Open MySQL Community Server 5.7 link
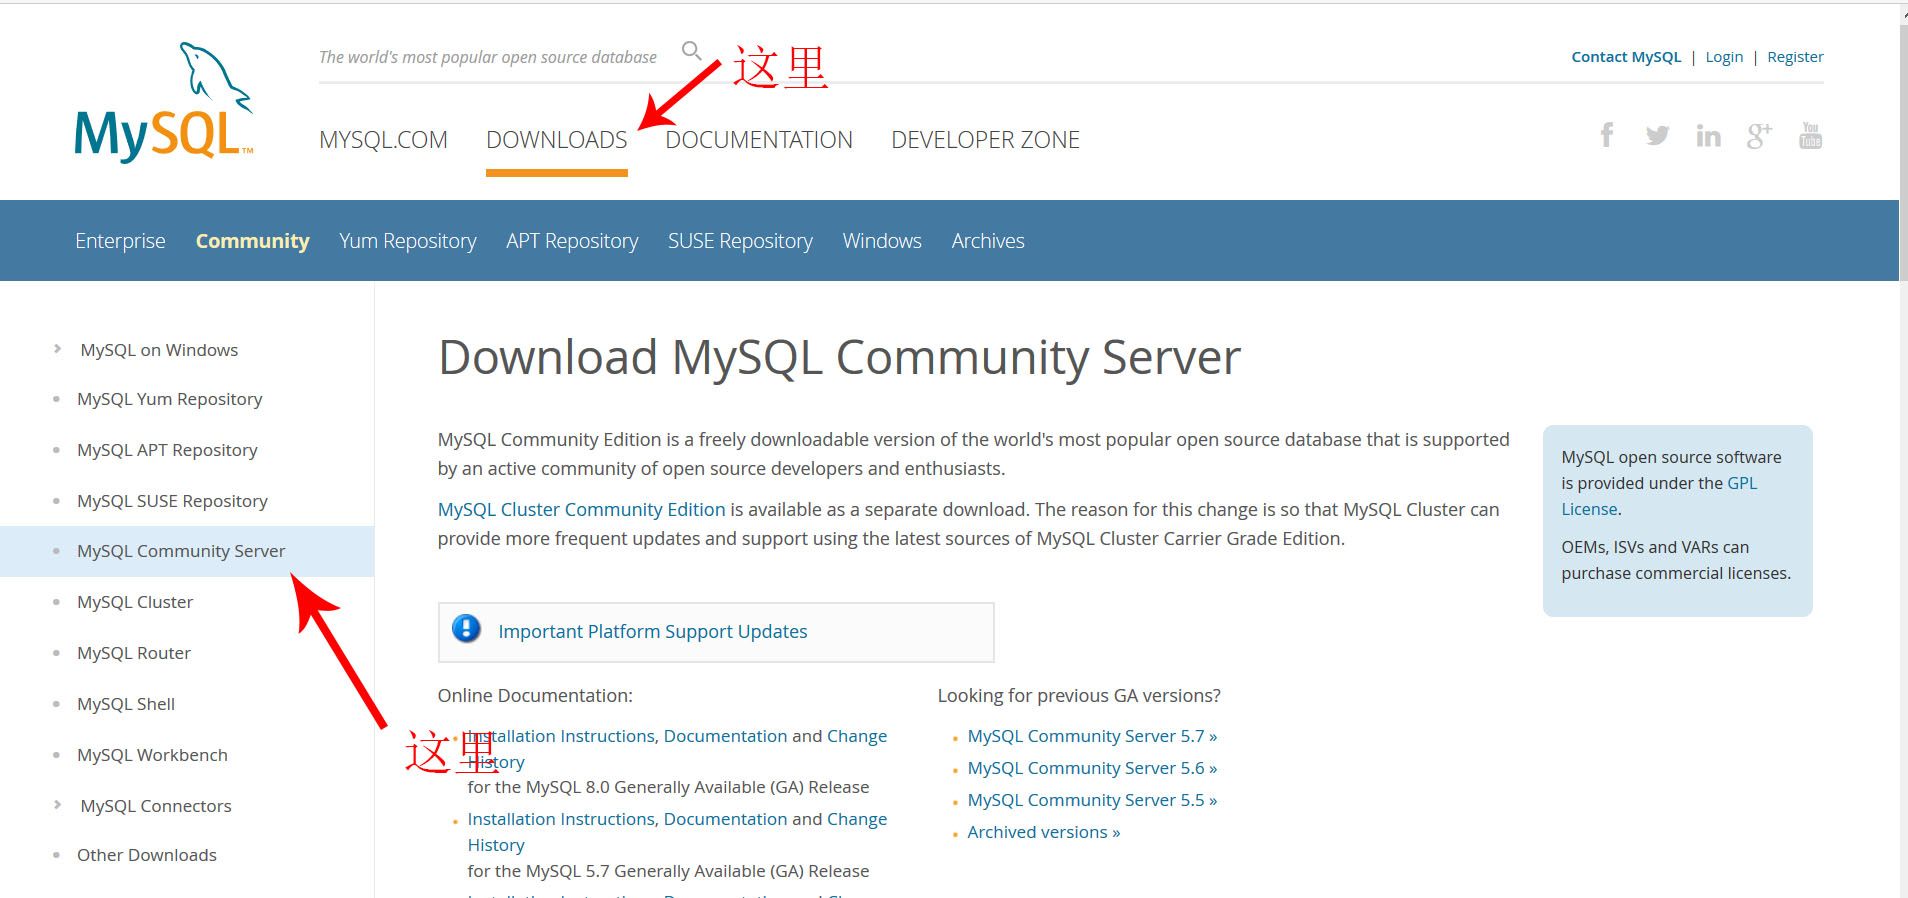1908x898 pixels. coord(1092,736)
